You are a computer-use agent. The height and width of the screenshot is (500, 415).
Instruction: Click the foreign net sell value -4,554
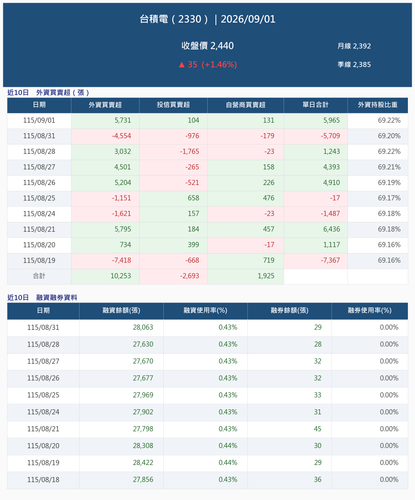tap(121, 136)
